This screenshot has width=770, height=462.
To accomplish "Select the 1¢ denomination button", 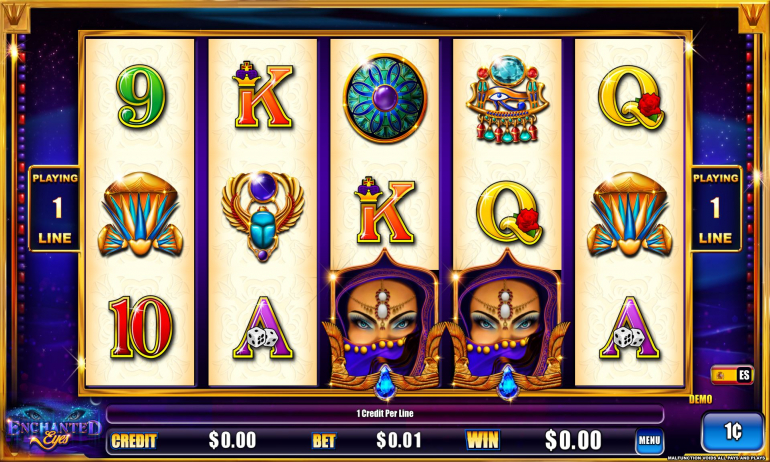I will tap(732, 432).
